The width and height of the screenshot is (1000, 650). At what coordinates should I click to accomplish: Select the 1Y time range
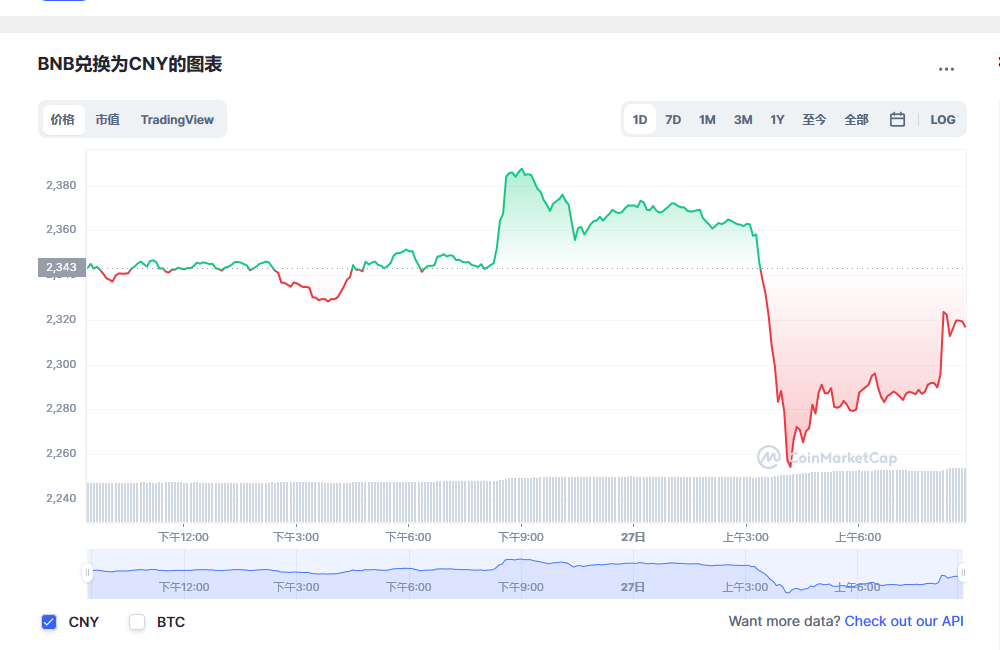[777, 119]
